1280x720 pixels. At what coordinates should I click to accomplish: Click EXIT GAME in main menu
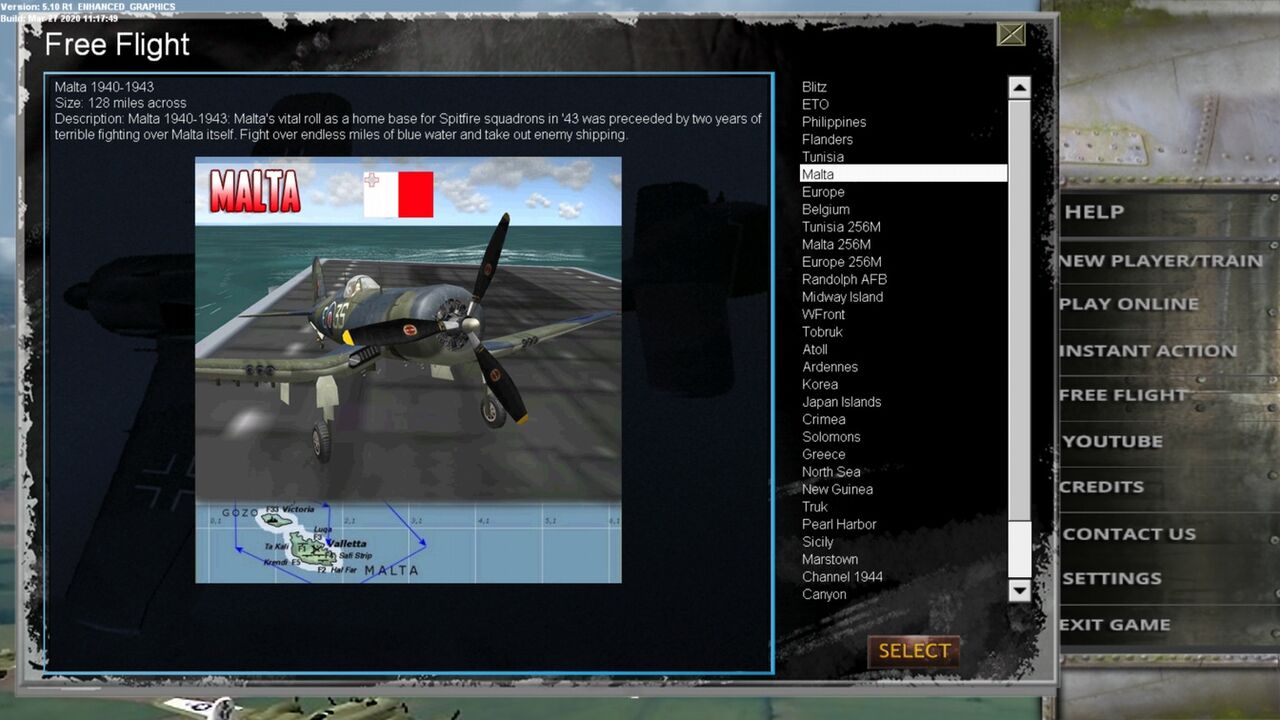[x=1115, y=625]
